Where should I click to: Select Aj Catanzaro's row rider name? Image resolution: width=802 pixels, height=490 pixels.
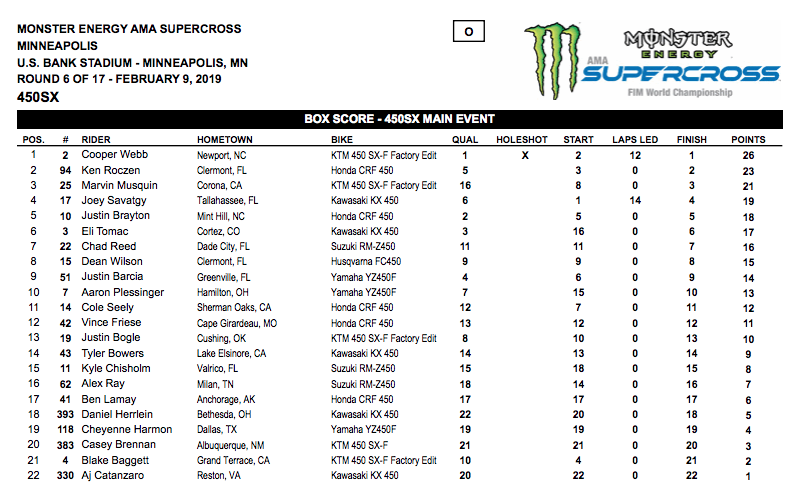coord(112,475)
